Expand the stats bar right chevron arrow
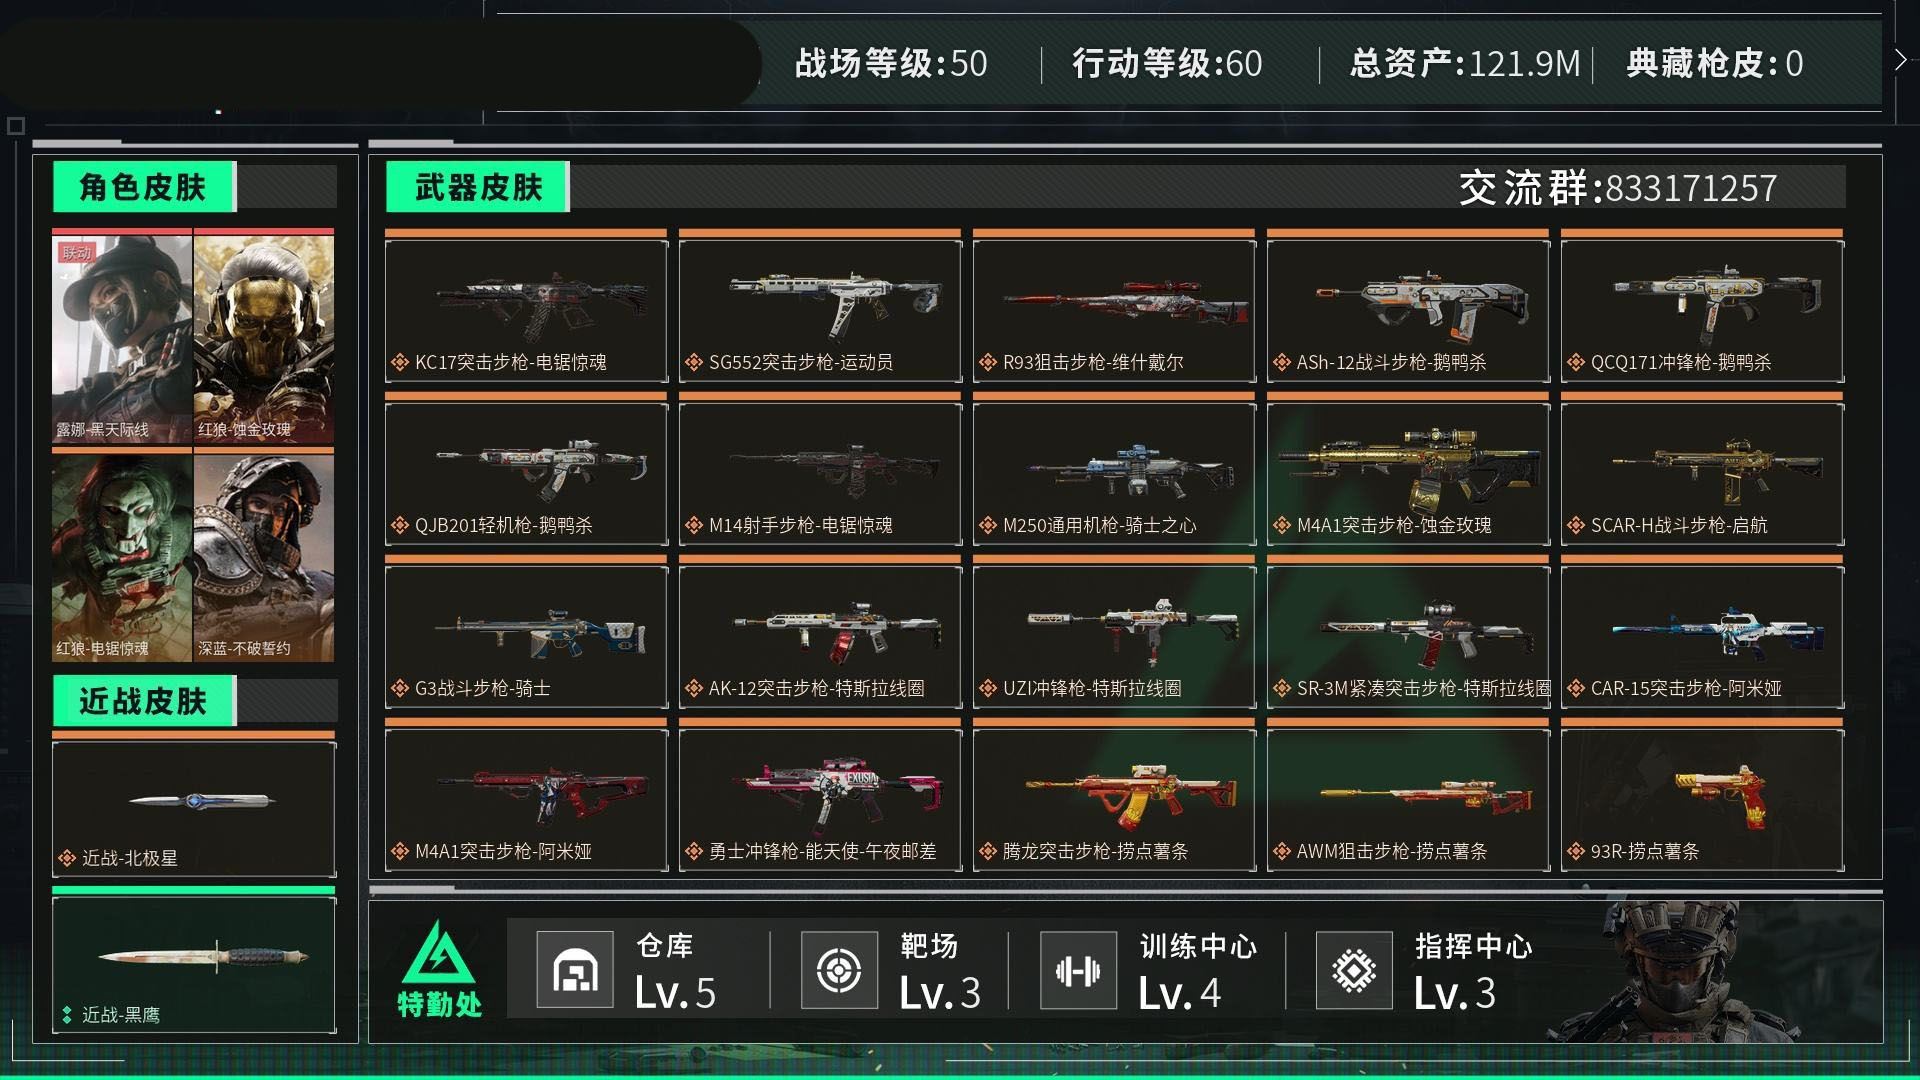This screenshot has width=1920, height=1080. tap(1900, 60)
